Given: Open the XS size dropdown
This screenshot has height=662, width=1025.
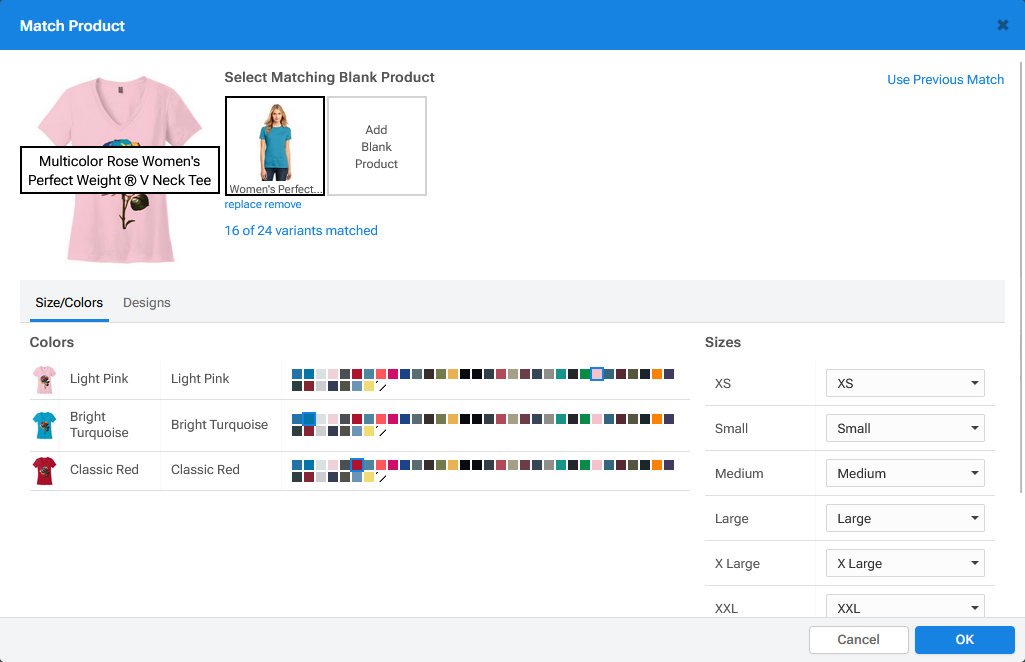Looking at the screenshot, I should (x=905, y=383).
